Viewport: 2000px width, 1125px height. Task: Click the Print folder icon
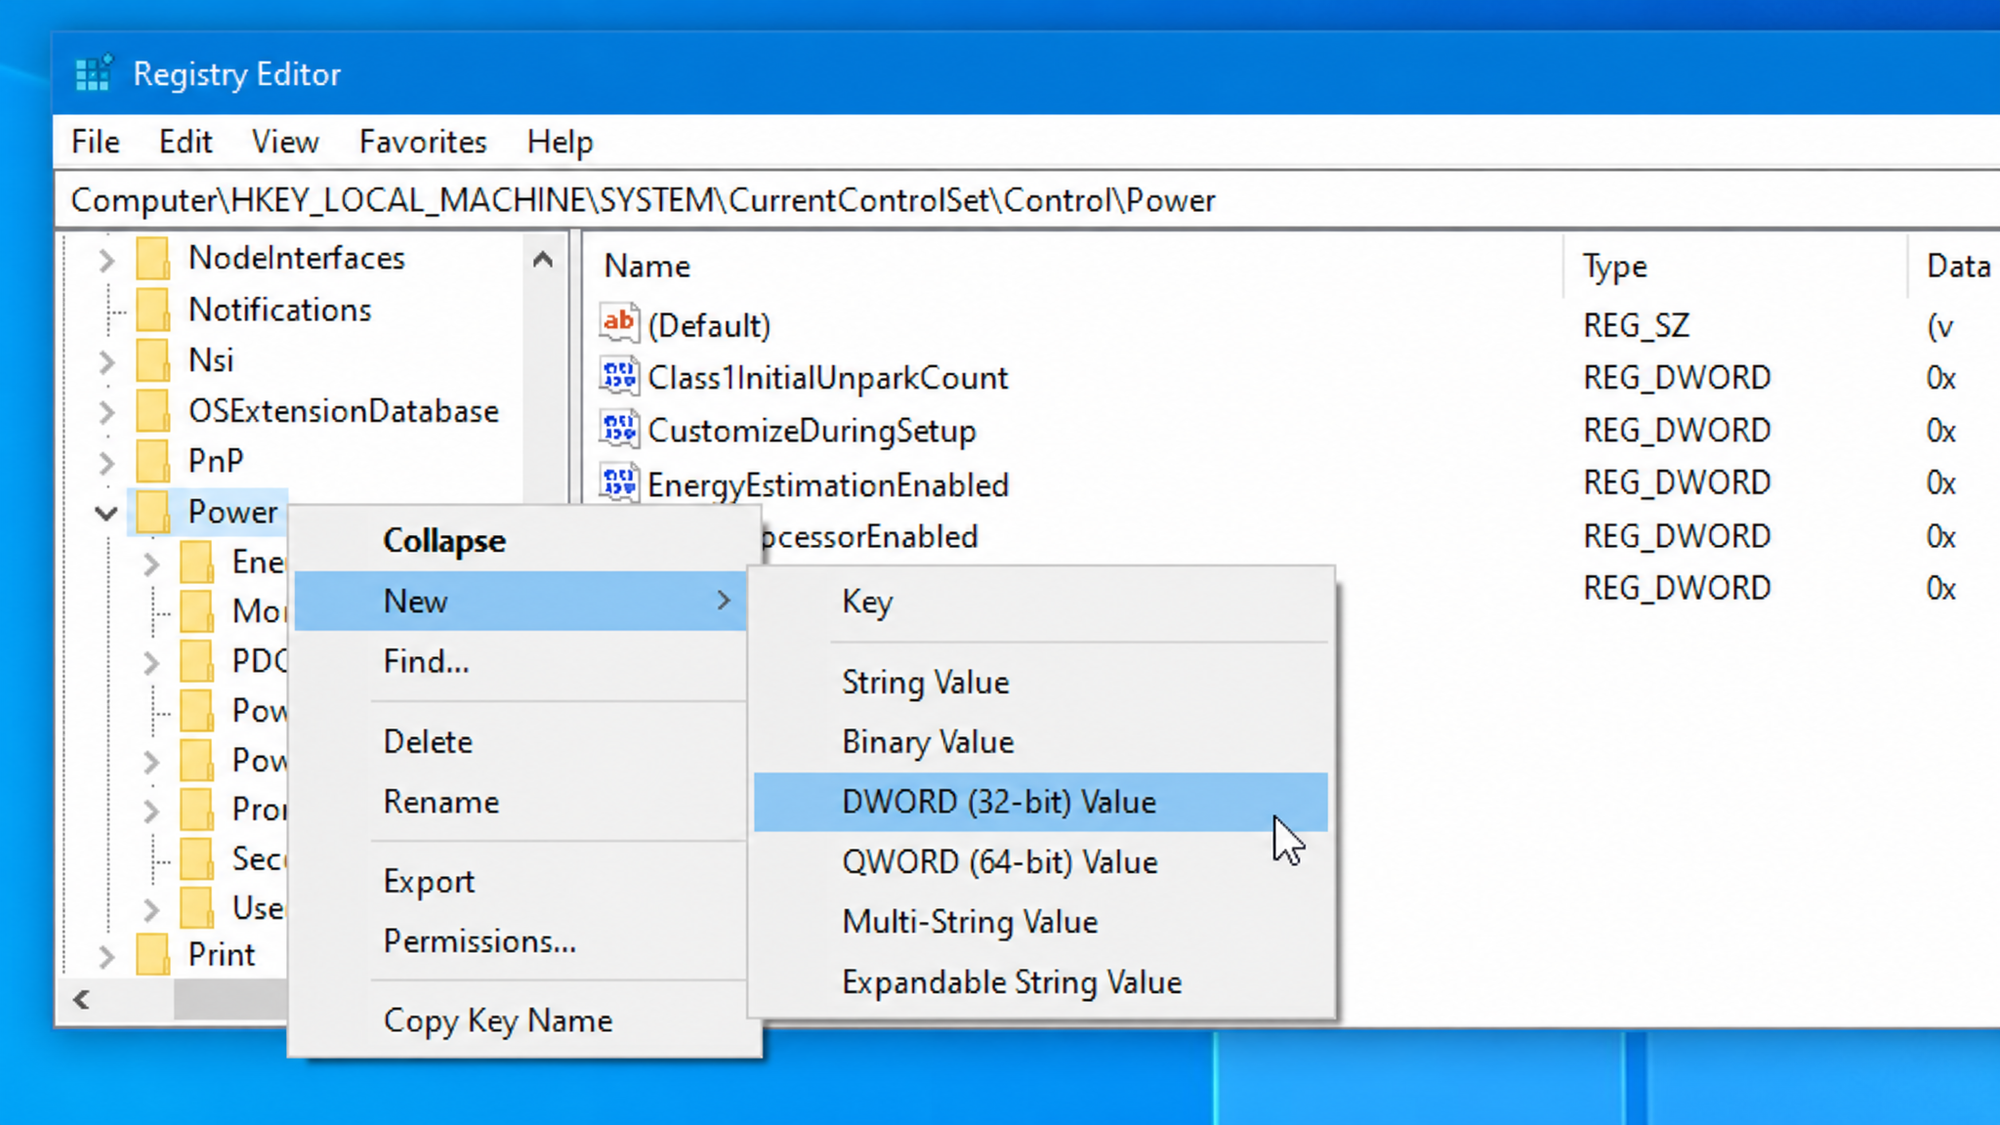tap(153, 955)
